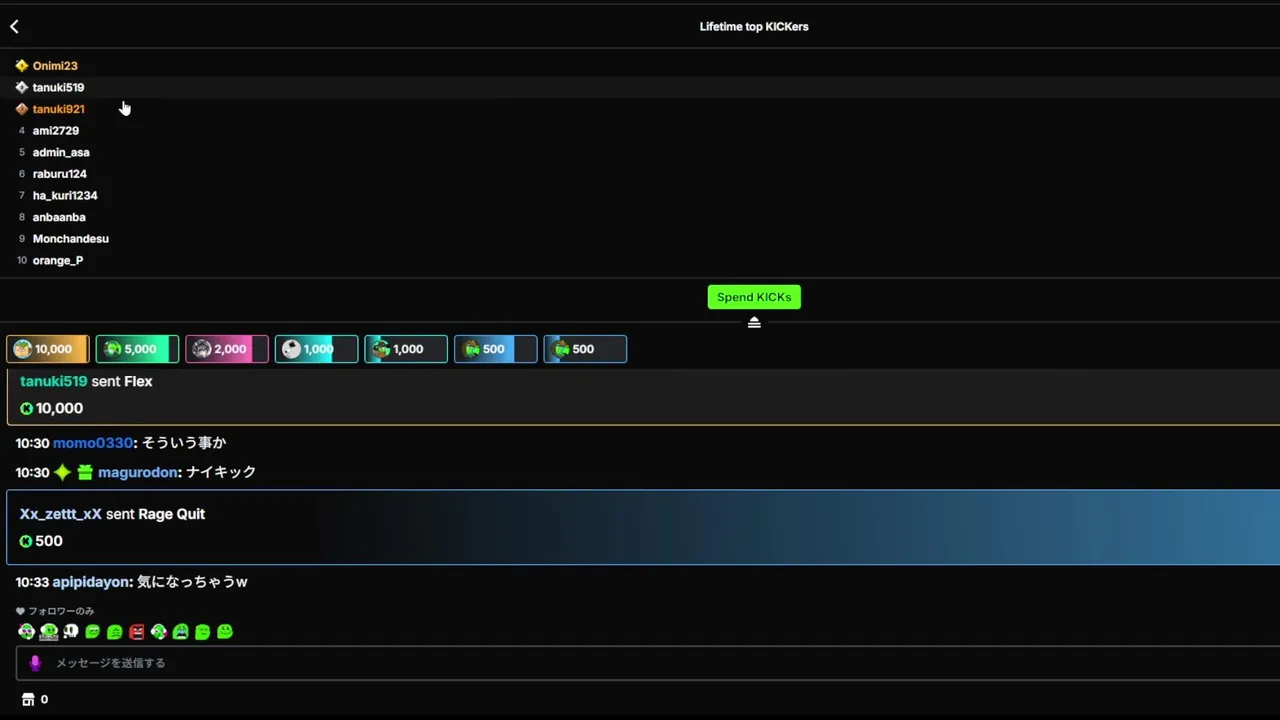Insert the green squinting-eyes emote
The image size is (1280, 720).
(93, 632)
